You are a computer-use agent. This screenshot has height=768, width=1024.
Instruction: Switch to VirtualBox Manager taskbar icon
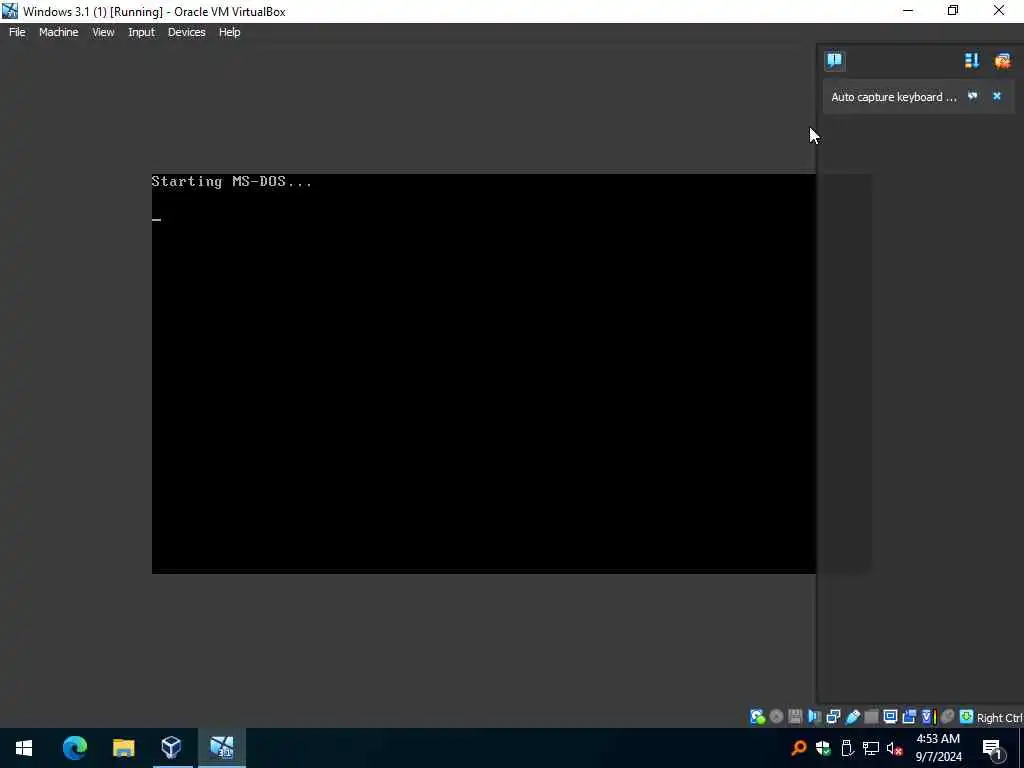(x=171, y=748)
